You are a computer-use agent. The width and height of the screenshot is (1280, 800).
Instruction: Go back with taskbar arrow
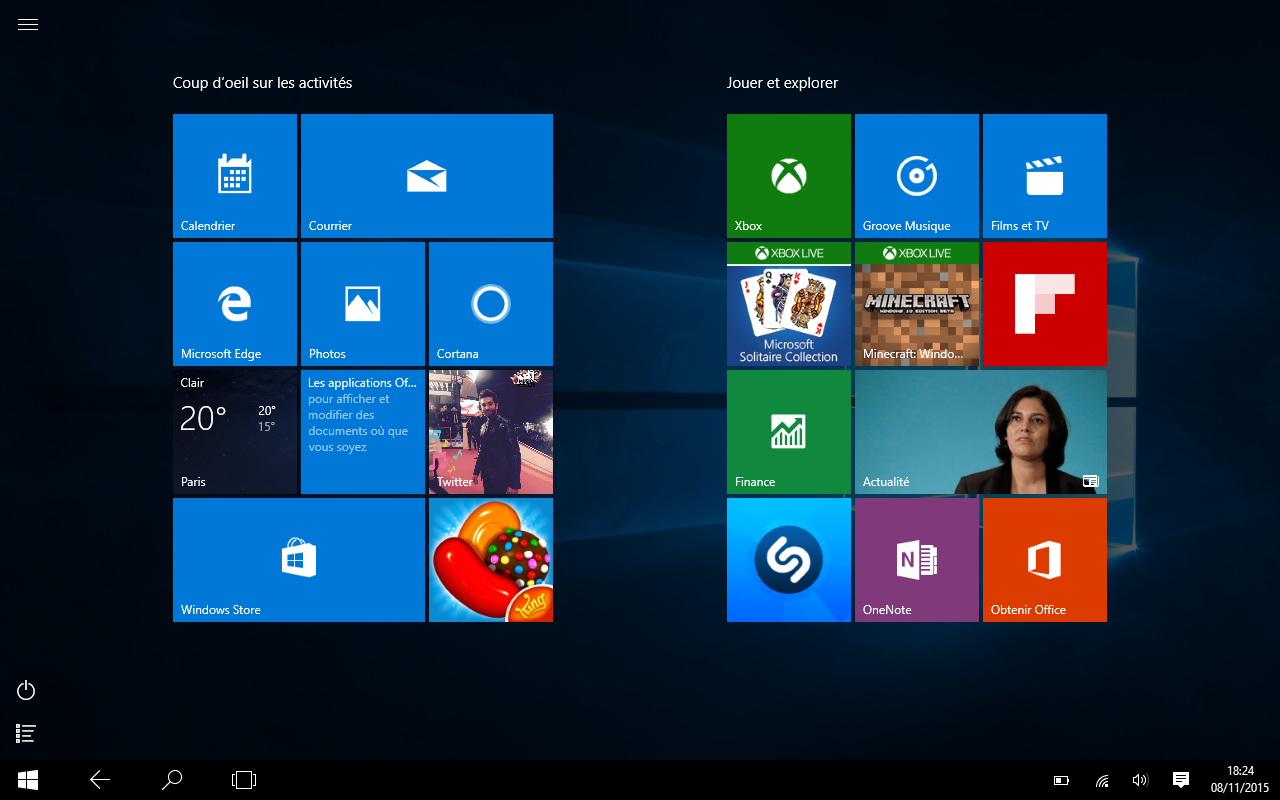tap(100, 780)
